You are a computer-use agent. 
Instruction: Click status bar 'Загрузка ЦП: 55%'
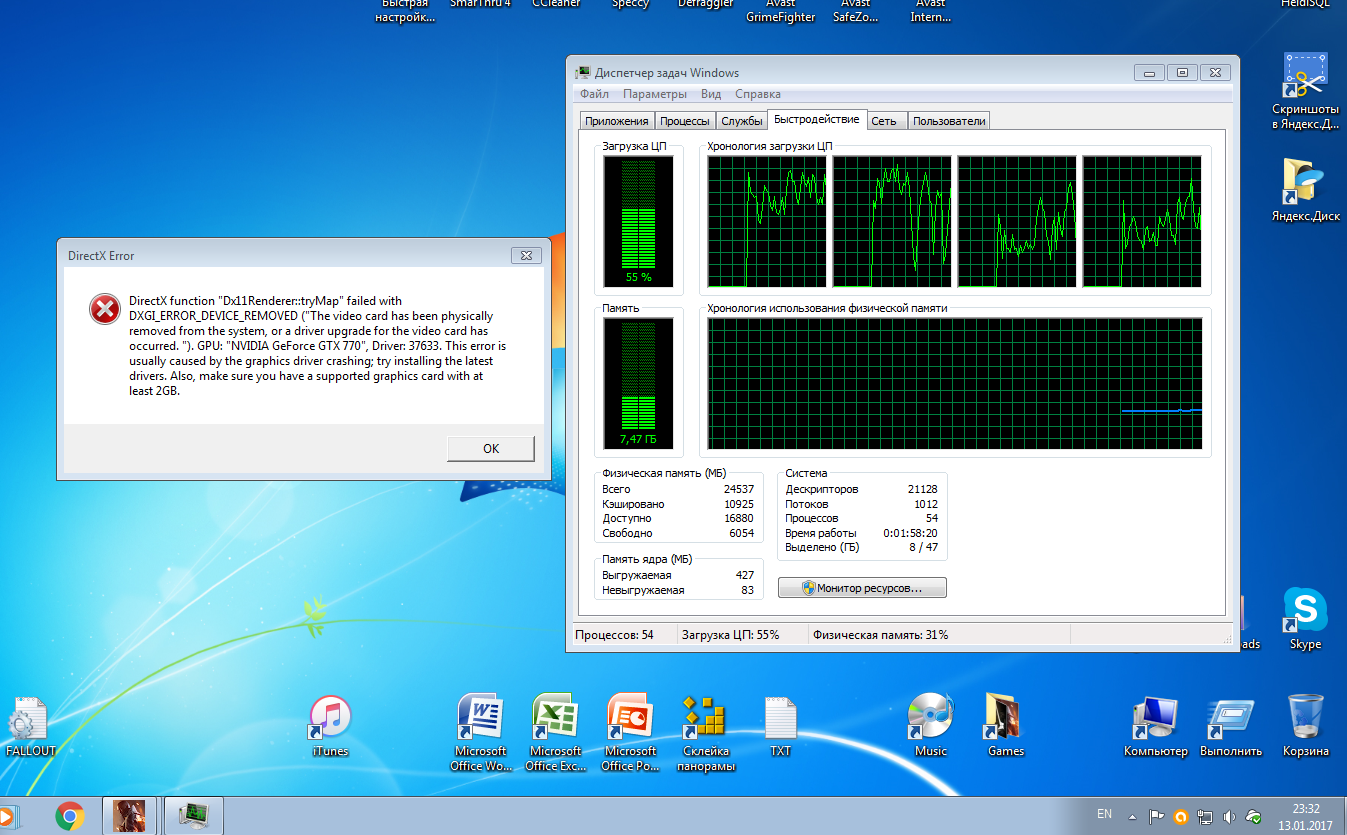730,635
